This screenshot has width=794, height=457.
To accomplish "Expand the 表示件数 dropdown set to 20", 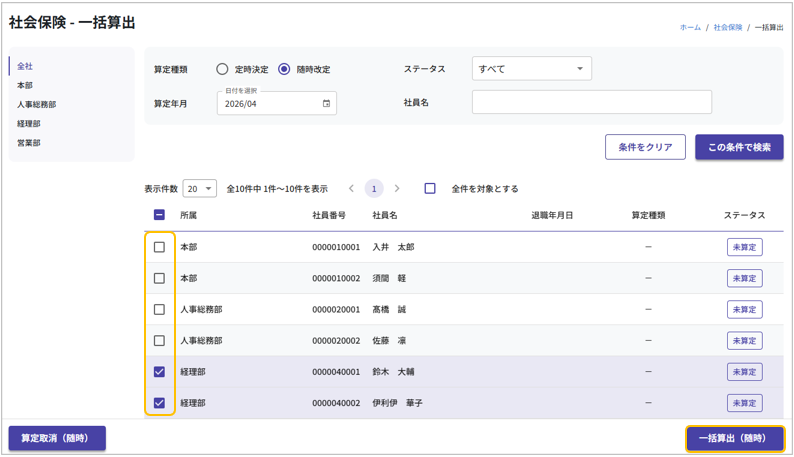I will click(200, 189).
